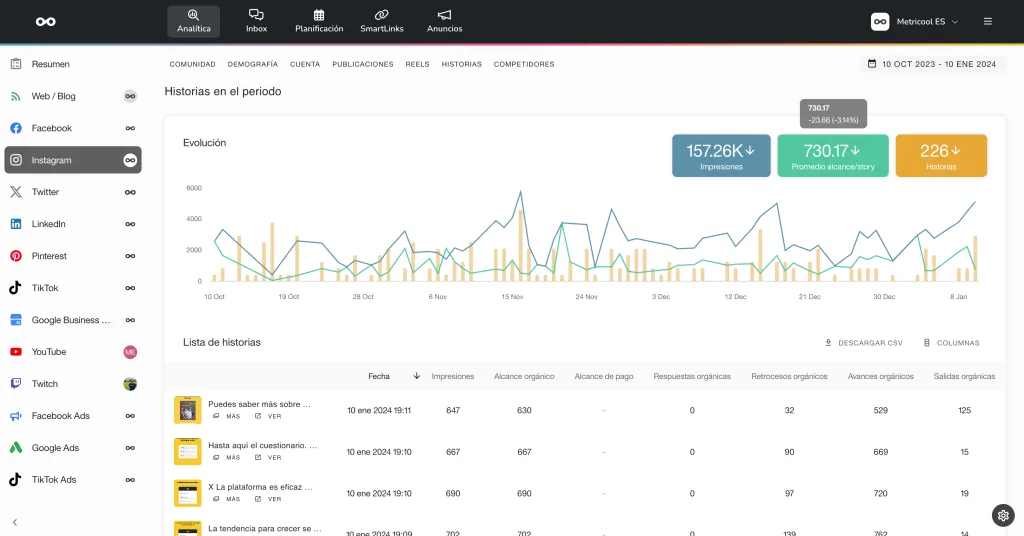Click Descargar CSV button
The image size is (1024, 536).
[863, 343]
